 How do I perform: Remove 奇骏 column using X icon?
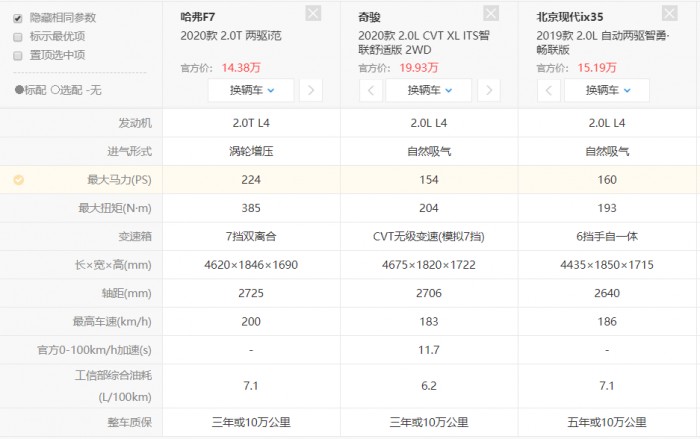click(491, 13)
